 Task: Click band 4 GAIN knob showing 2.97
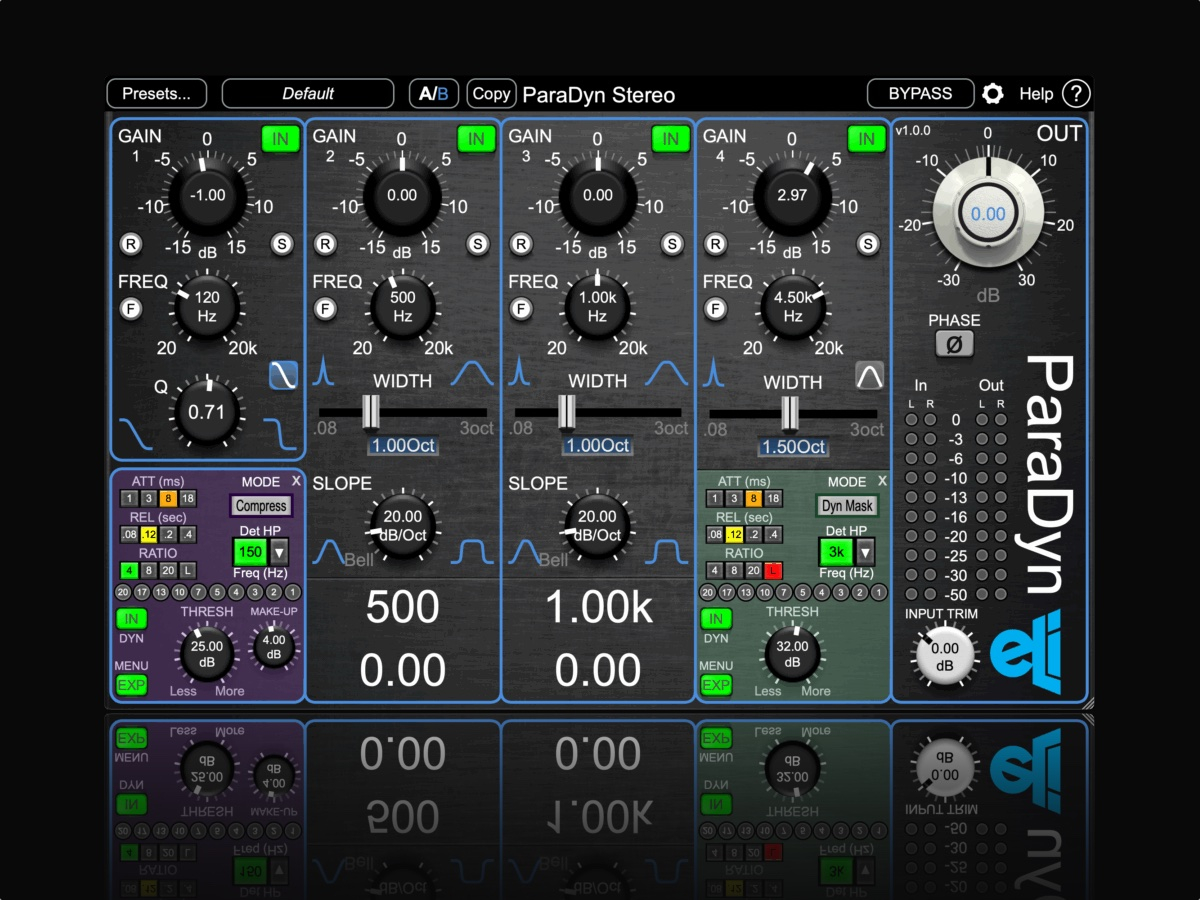pos(791,195)
